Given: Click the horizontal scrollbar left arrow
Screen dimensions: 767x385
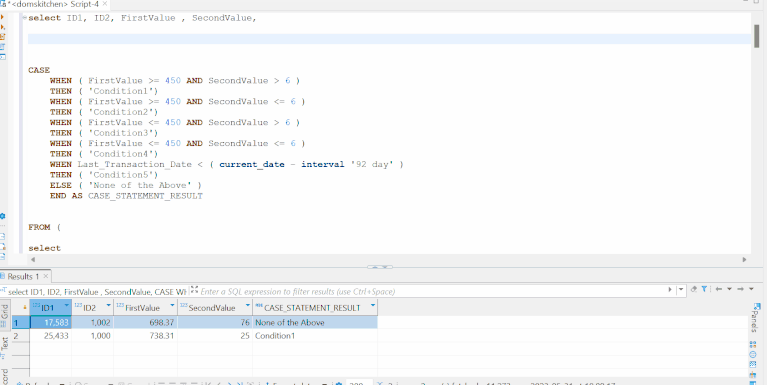Looking at the screenshot, I should click(x=33, y=260).
